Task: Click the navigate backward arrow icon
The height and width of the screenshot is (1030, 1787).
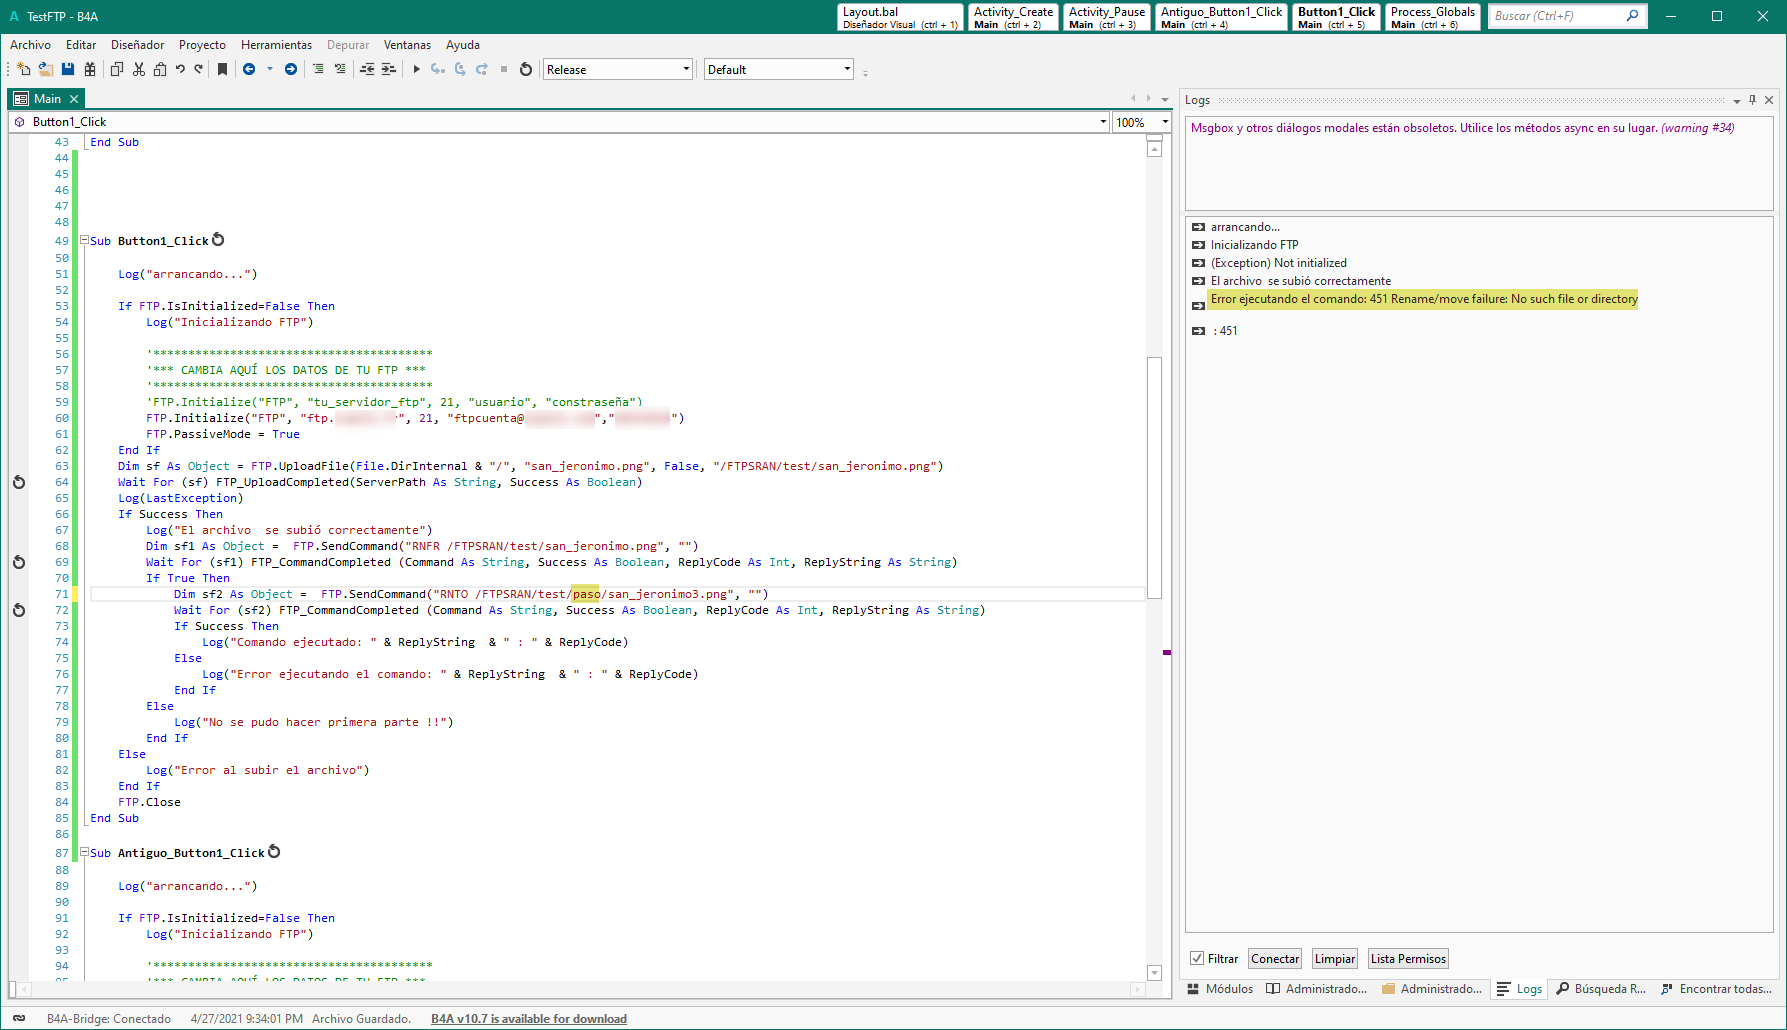Action: (x=249, y=69)
